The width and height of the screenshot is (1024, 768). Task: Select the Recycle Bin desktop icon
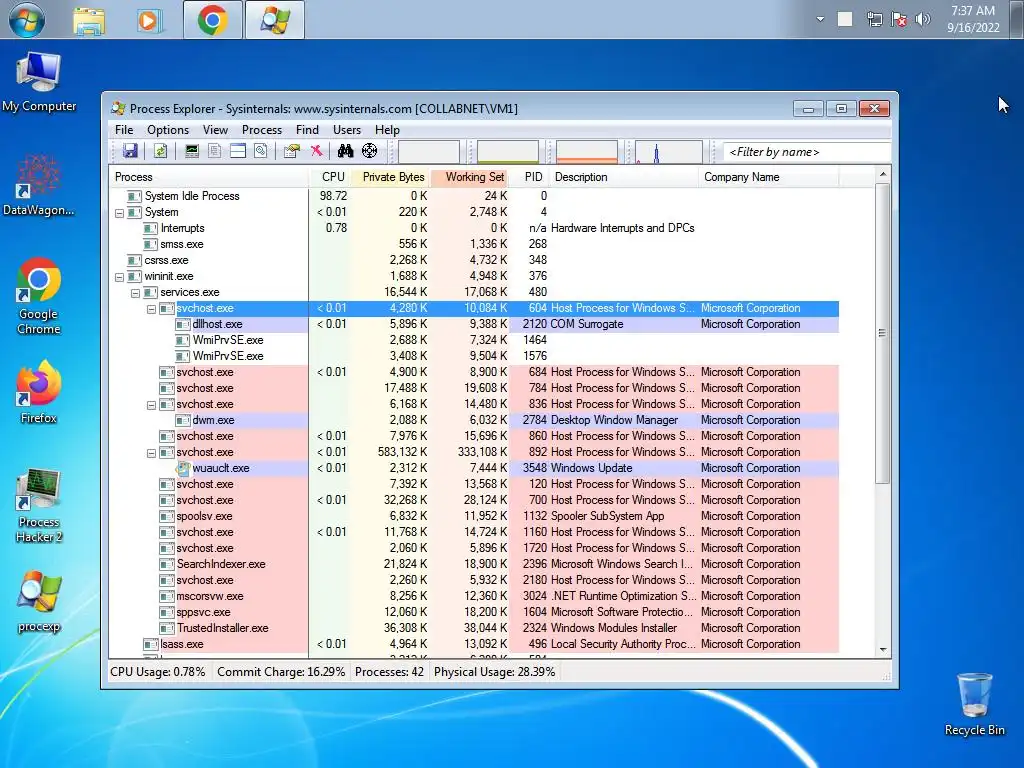(974, 704)
